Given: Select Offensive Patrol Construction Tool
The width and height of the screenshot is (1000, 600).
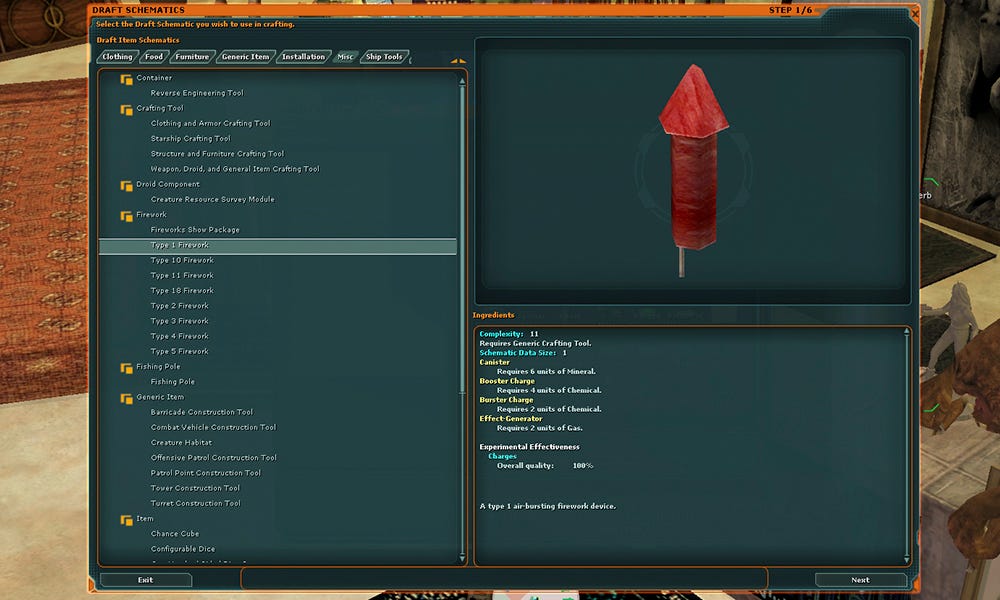Looking at the screenshot, I should click(x=214, y=458).
